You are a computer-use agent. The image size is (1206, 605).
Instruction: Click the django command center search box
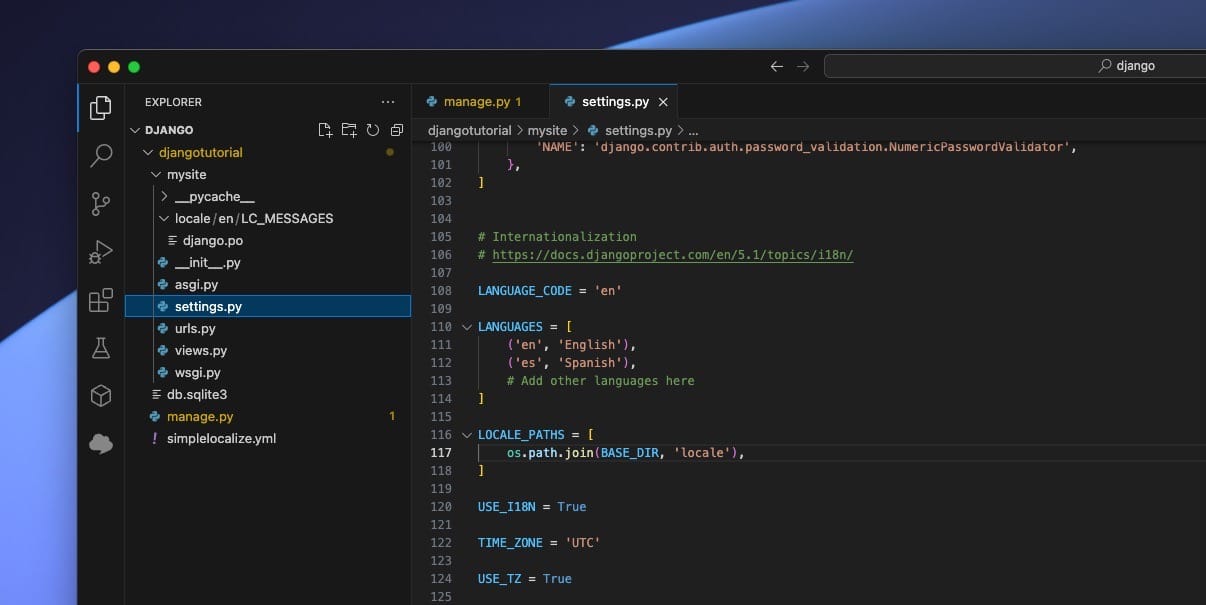pyautogui.click(x=1015, y=66)
